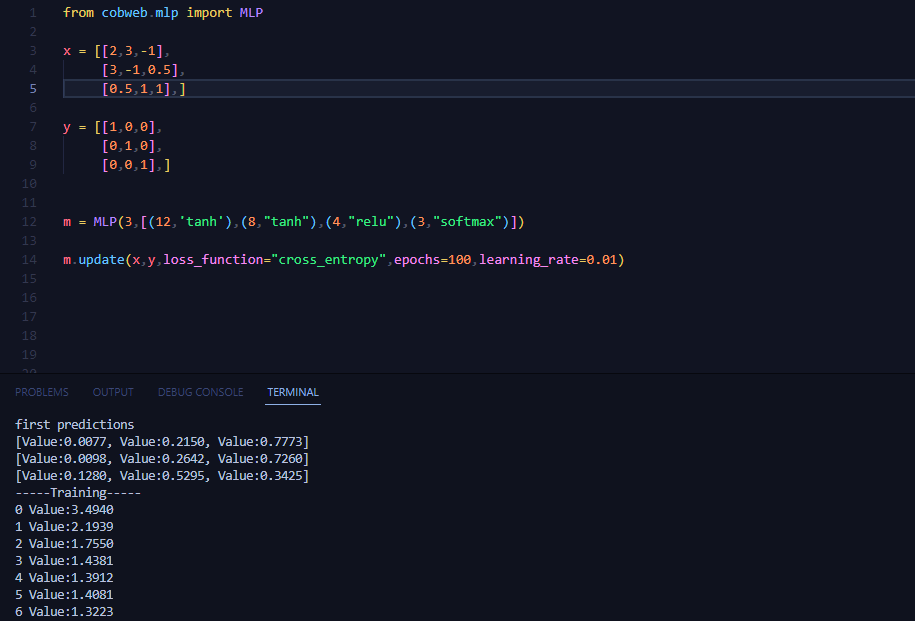Click the 'update' method call on line 14
The image size is (915, 621).
pyautogui.click(x=102, y=260)
